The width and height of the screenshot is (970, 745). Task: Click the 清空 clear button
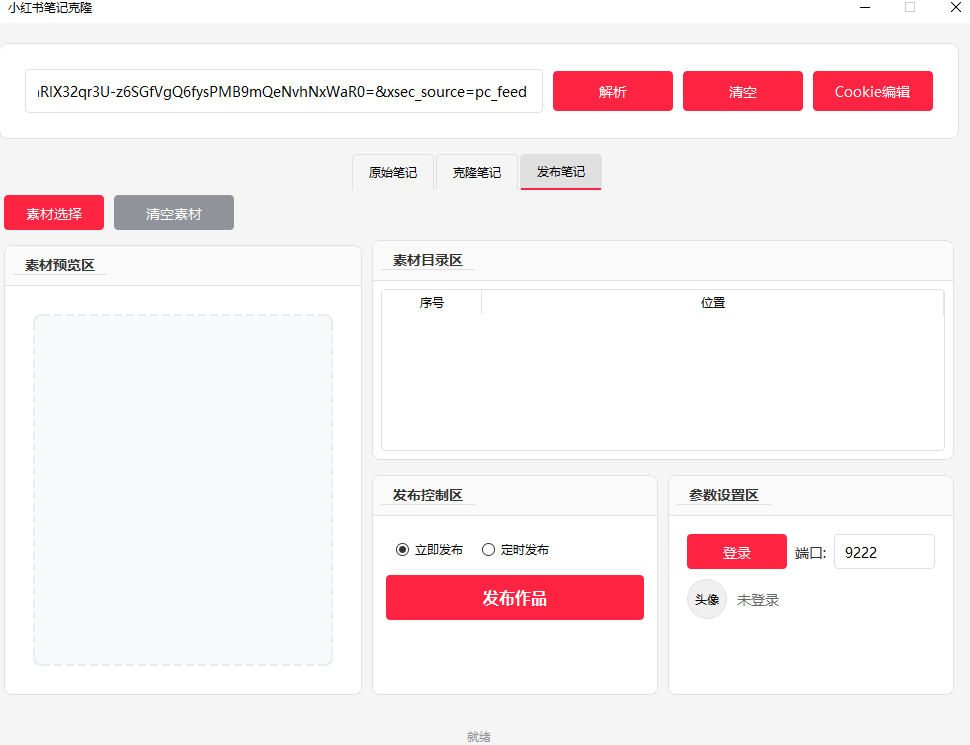point(742,91)
